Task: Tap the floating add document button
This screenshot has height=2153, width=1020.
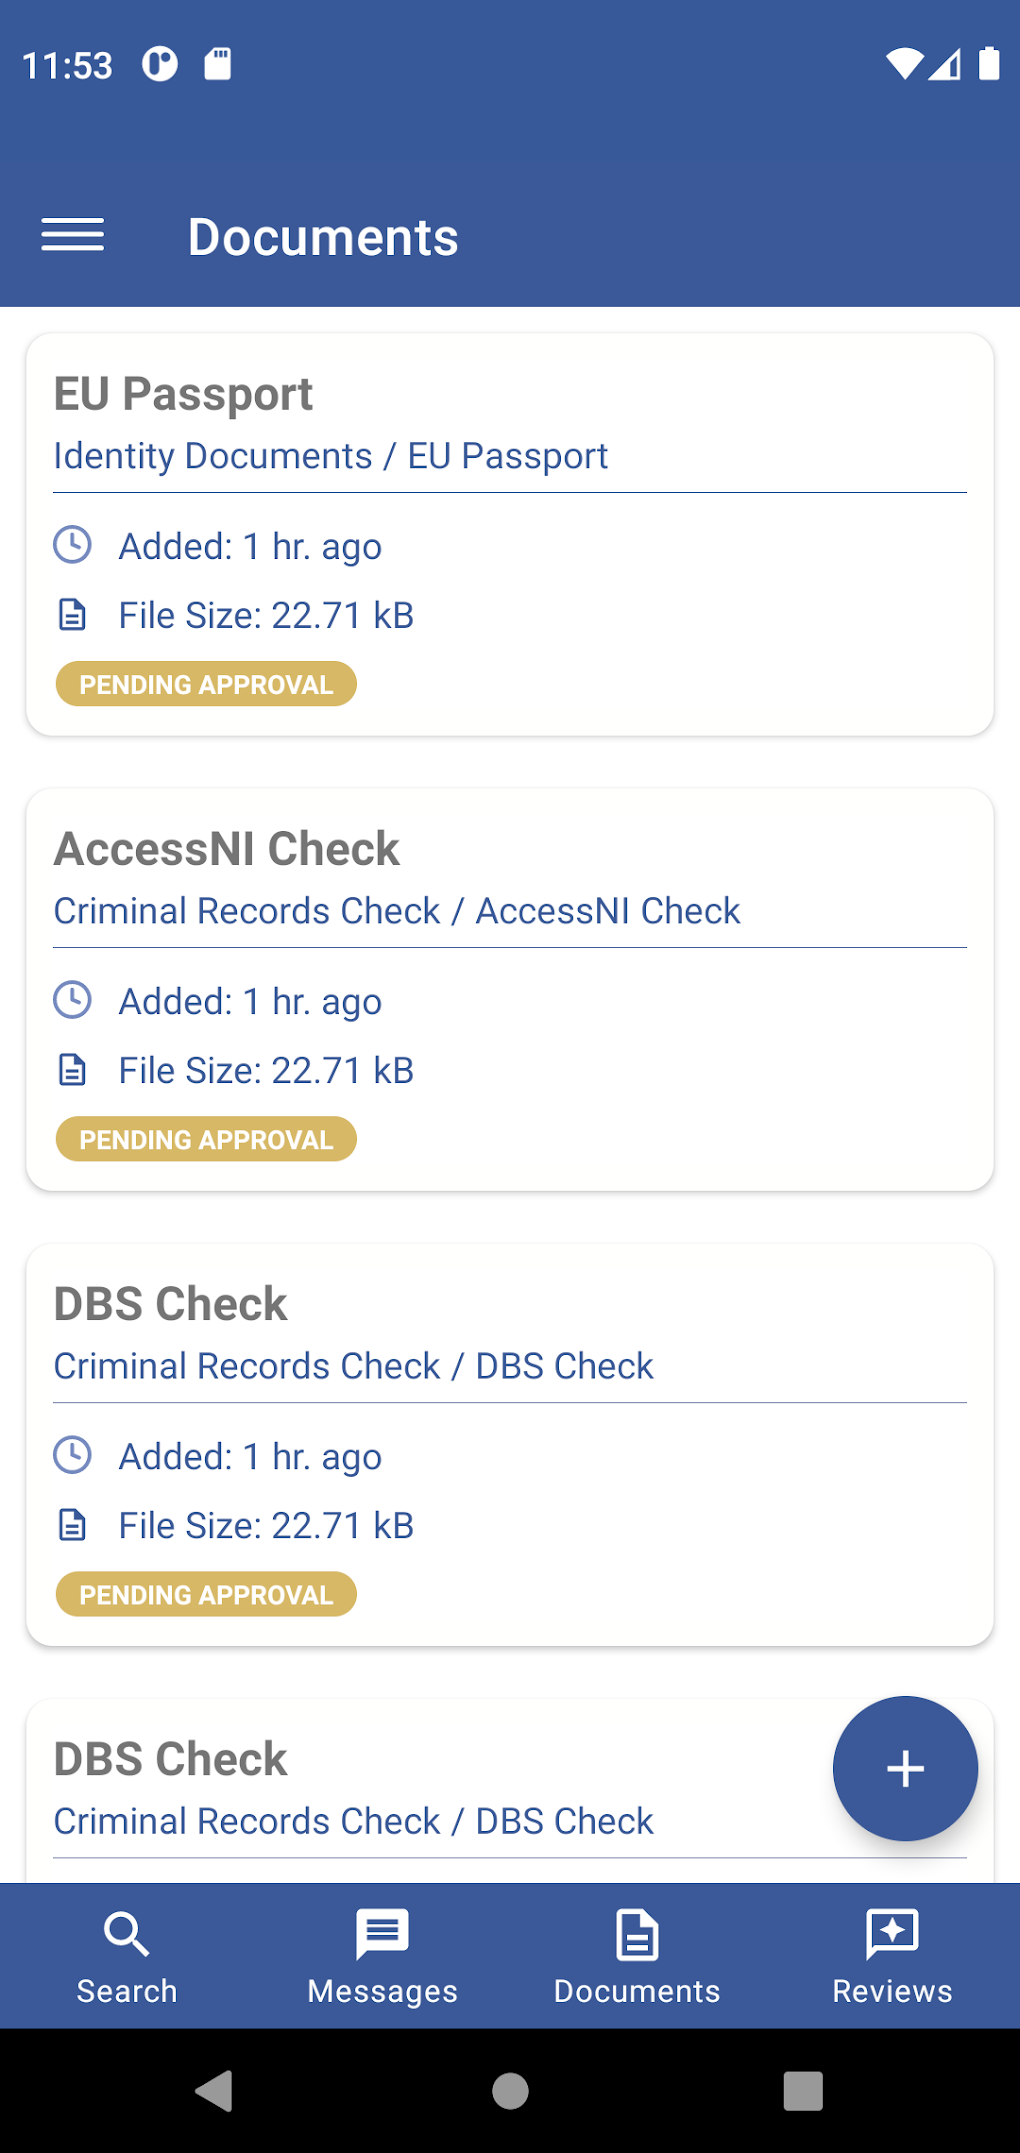Action: (x=905, y=1768)
